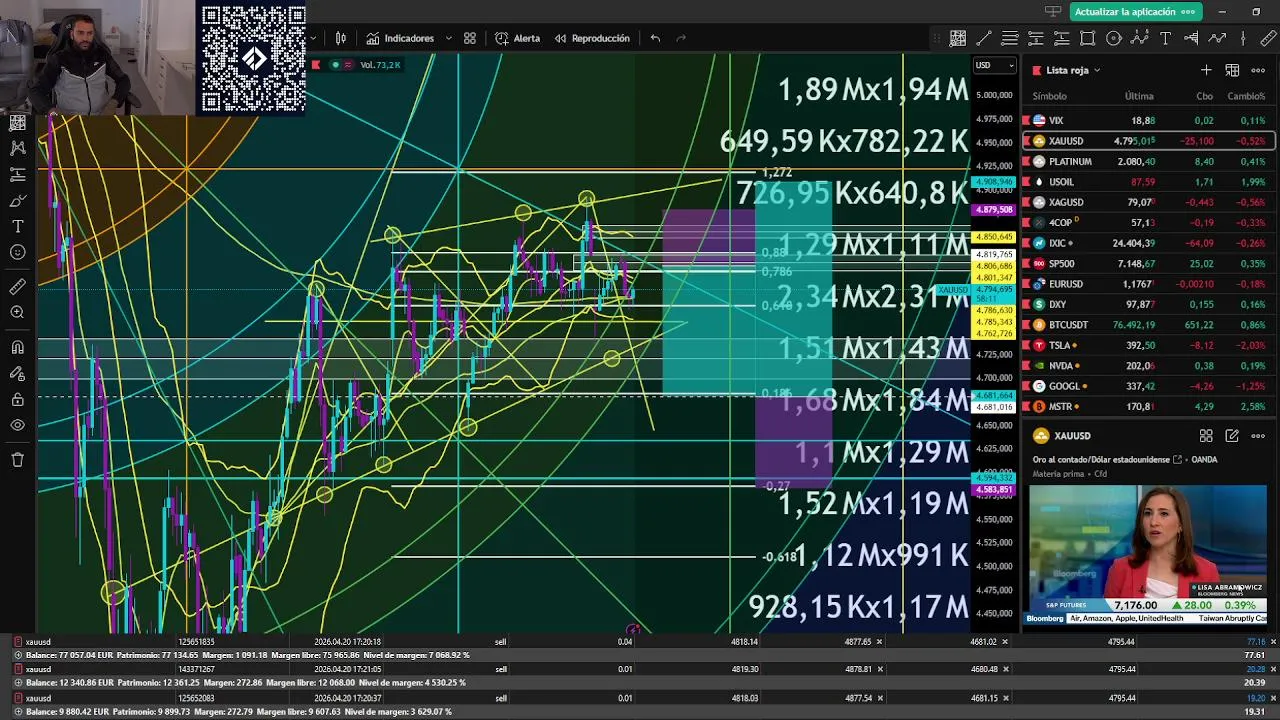Select Text tool in left sidebar
The height and width of the screenshot is (720, 1280).
[17, 226]
